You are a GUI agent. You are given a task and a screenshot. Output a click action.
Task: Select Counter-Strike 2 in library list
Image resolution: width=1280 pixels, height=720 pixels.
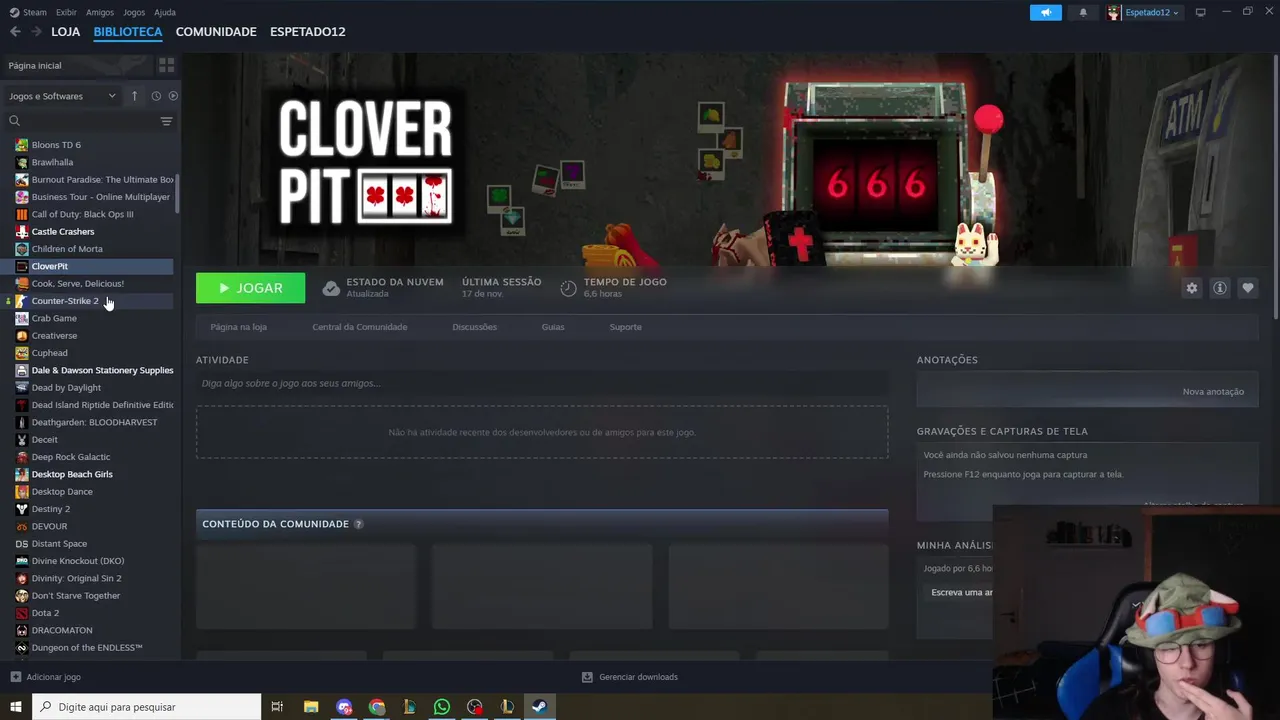click(x=65, y=301)
